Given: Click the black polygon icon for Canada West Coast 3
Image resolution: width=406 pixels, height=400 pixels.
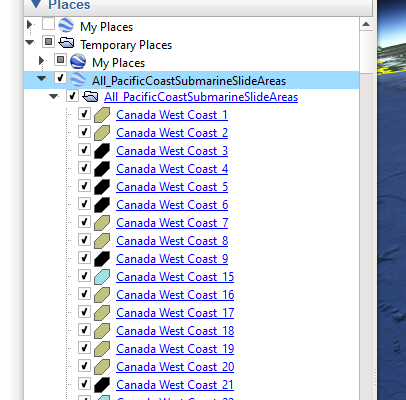Looking at the screenshot, I should point(102,151).
